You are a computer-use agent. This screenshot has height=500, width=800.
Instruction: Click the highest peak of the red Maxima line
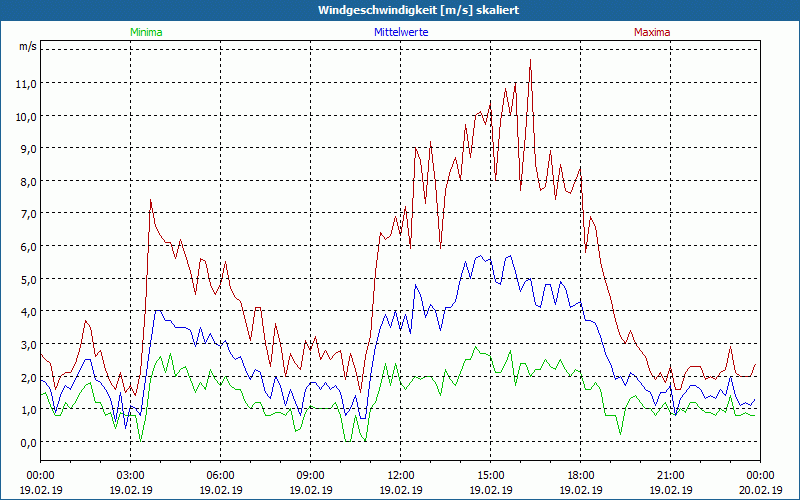click(530, 60)
